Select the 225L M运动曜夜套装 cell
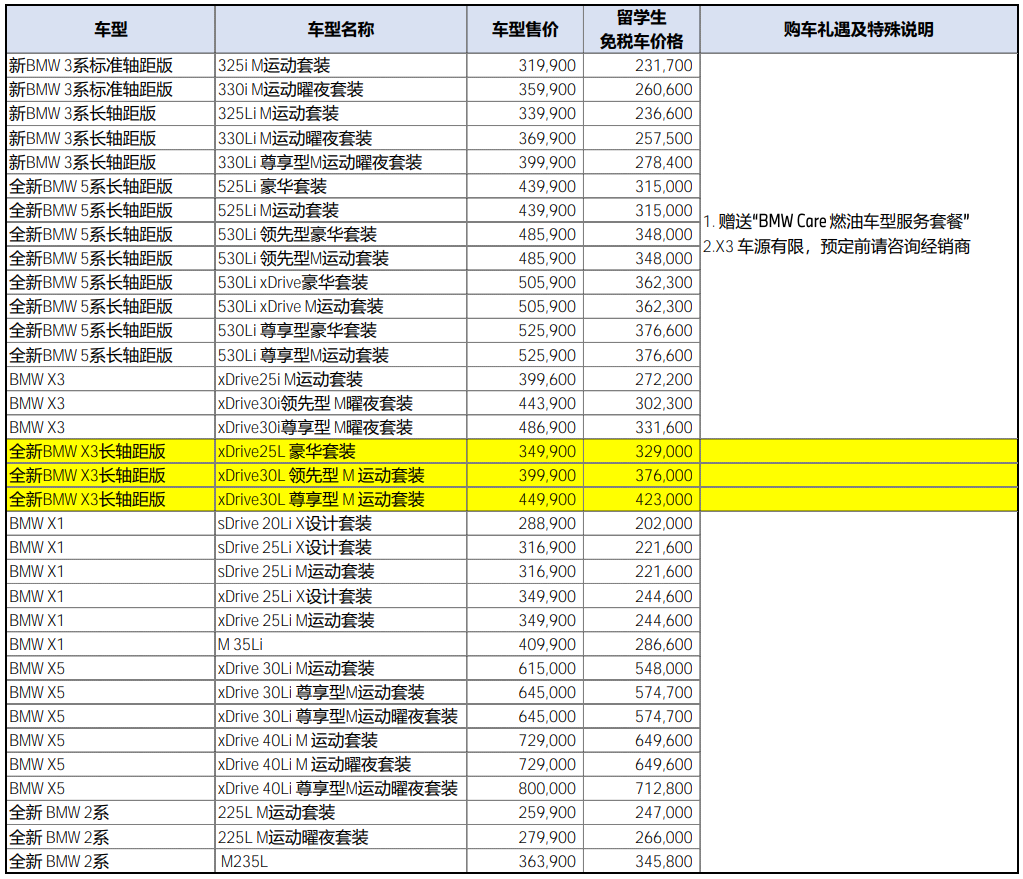 (341, 838)
